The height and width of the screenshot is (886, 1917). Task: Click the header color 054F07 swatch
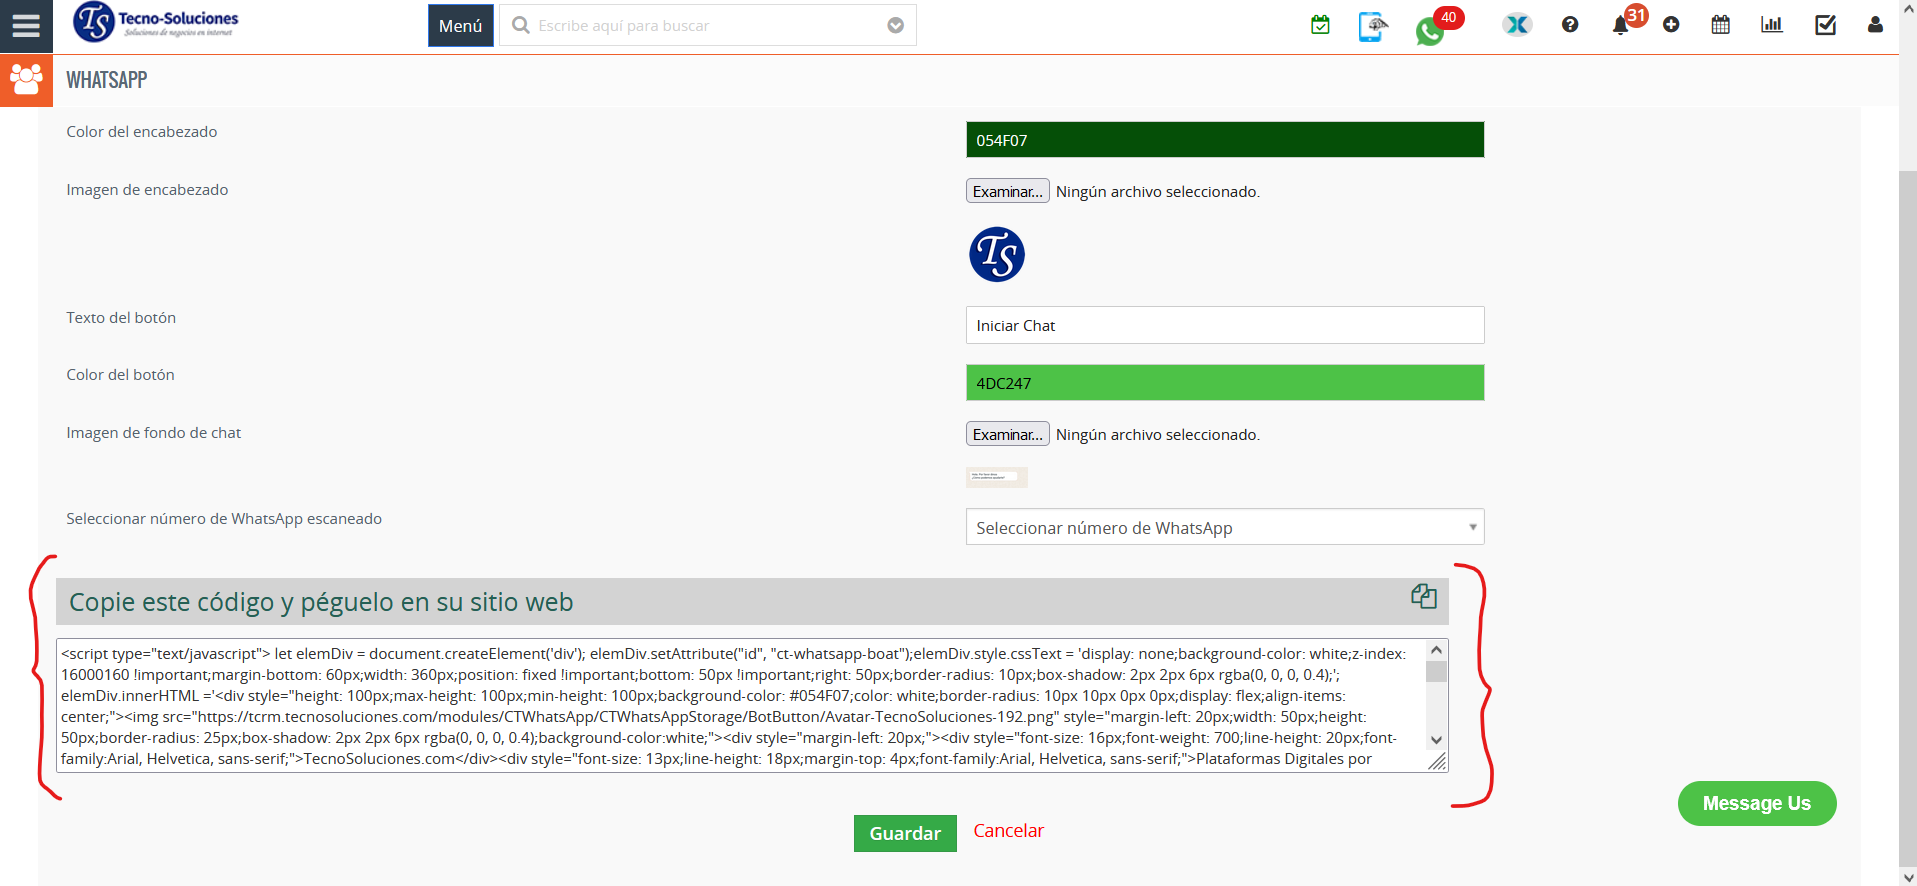click(x=1224, y=140)
